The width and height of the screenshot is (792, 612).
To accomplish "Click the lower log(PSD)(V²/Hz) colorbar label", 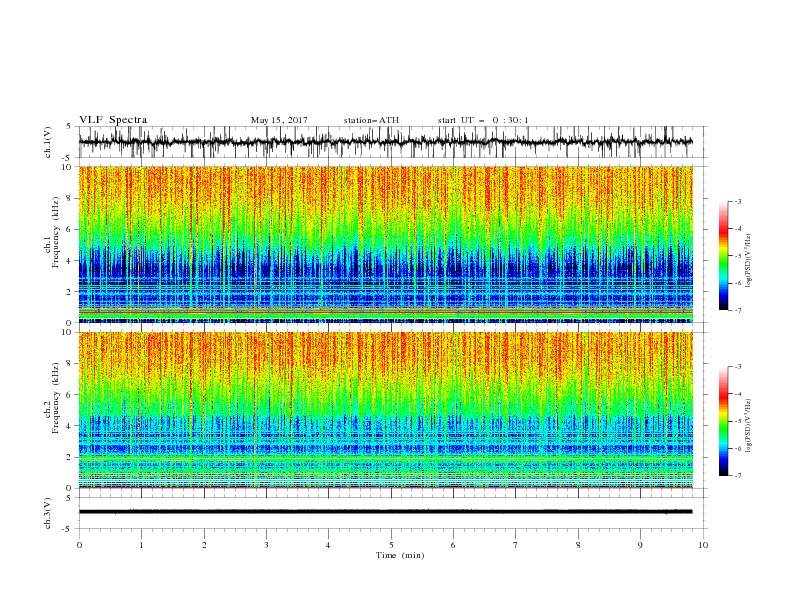I will click(749, 426).
